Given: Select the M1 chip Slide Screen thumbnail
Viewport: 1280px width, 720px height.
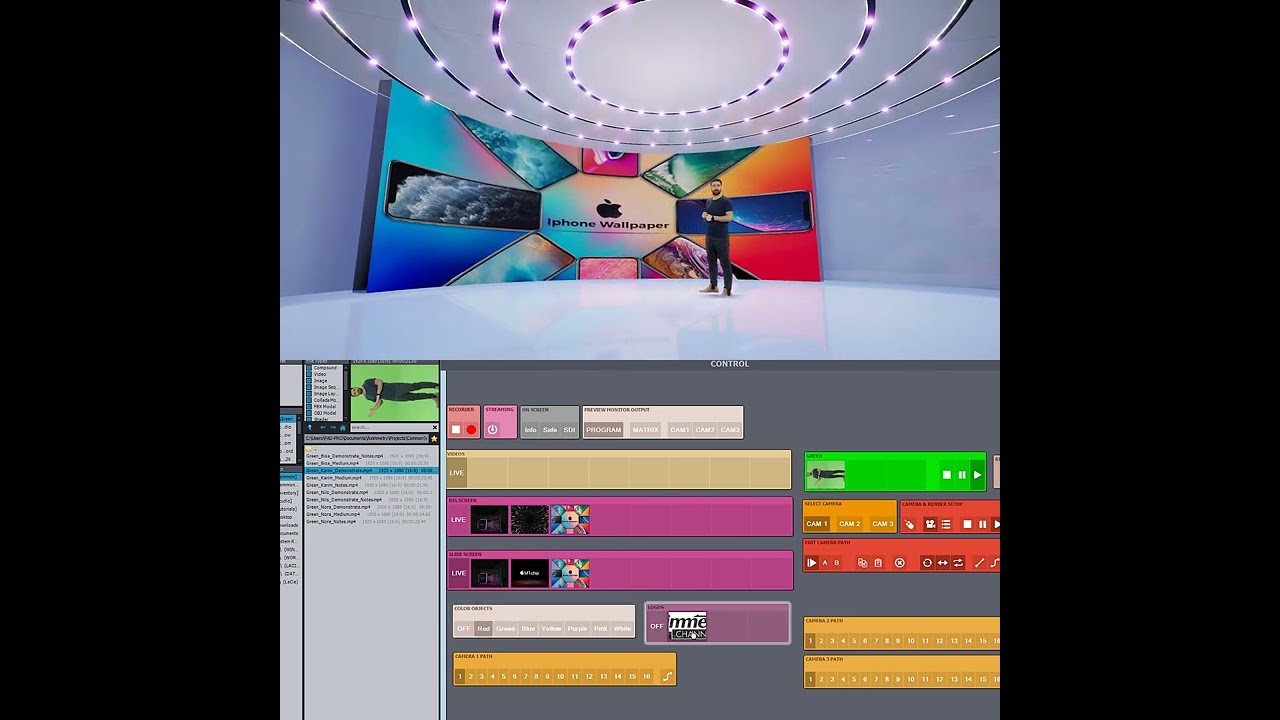Looking at the screenshot, I should coord(530,573).
